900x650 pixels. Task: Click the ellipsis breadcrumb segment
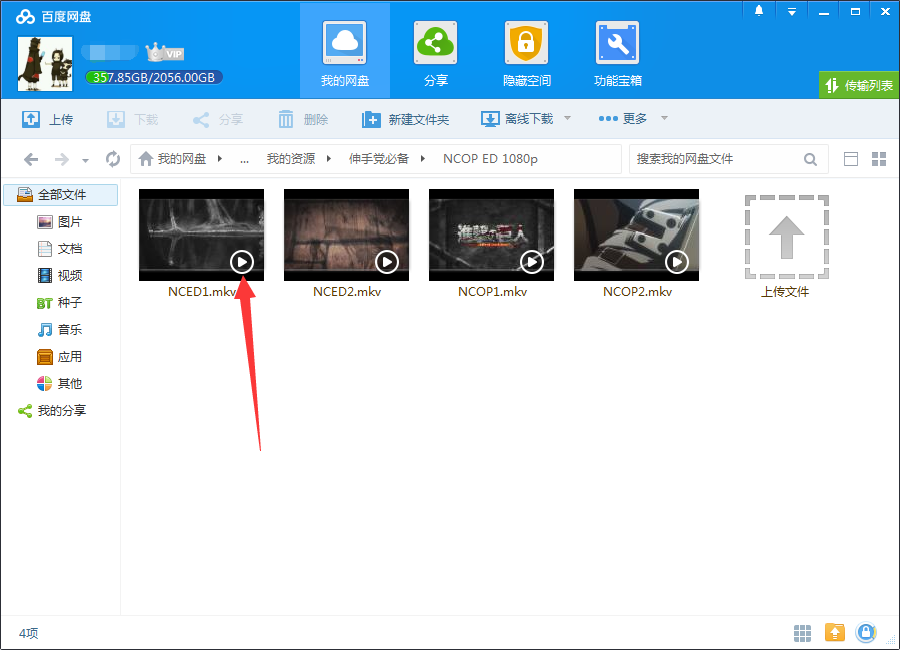[245, 160]
